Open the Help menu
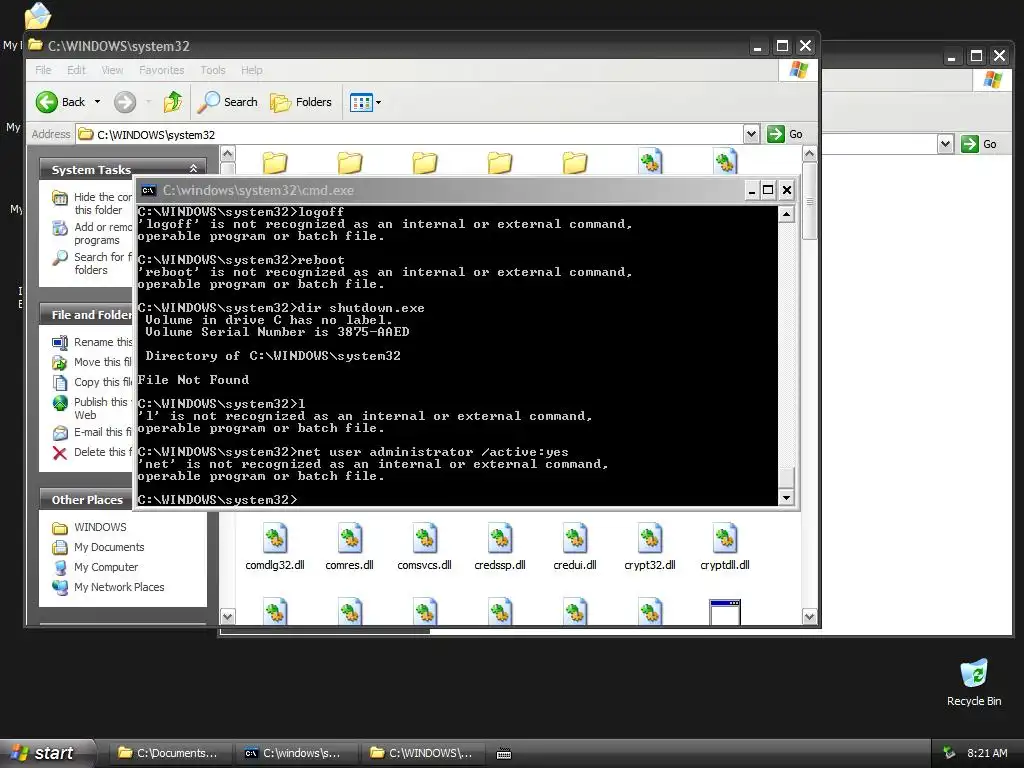Screen dimensions: 1024x768 (251, 70)
